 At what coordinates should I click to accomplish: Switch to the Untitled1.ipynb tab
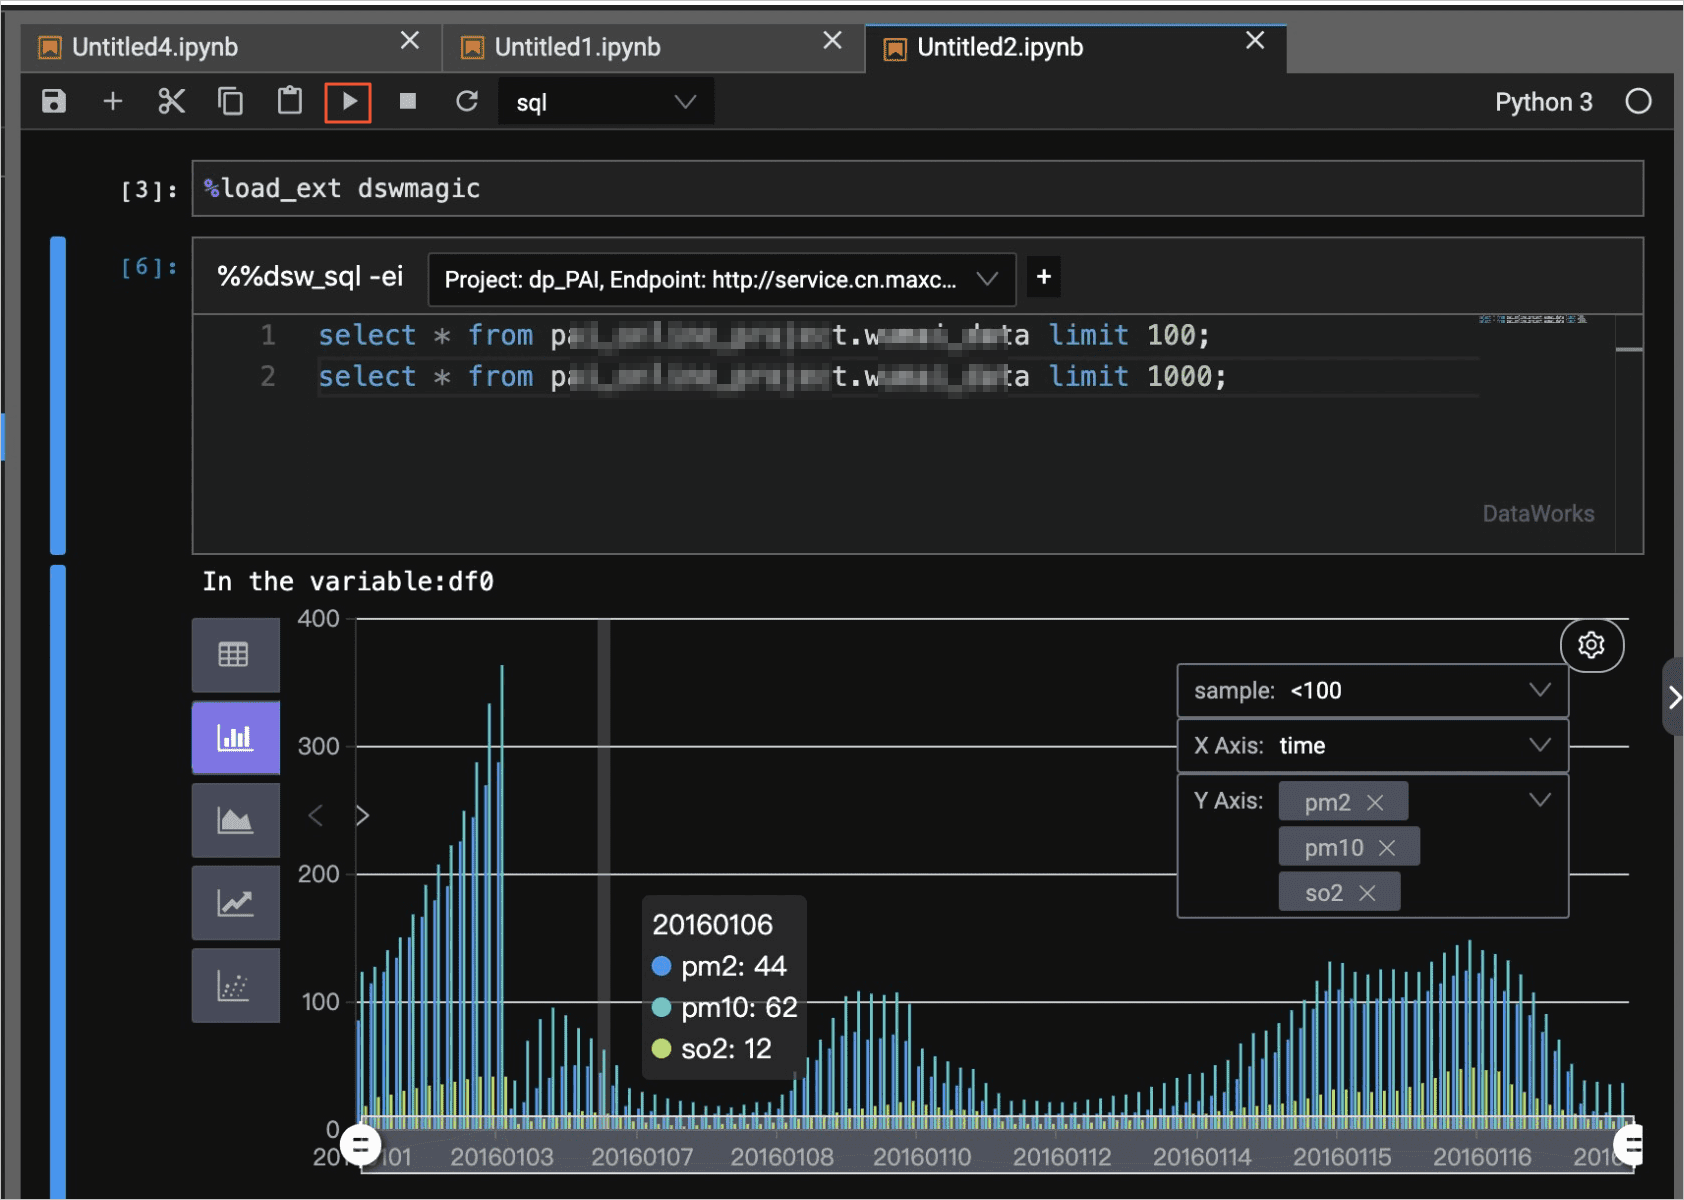(577, 47)
